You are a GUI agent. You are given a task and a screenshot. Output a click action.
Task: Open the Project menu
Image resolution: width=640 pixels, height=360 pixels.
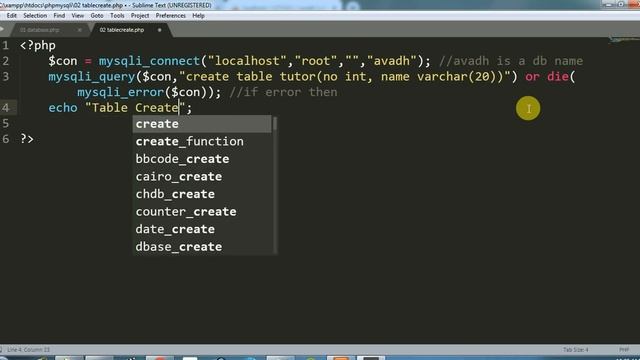tap(140, 16)
